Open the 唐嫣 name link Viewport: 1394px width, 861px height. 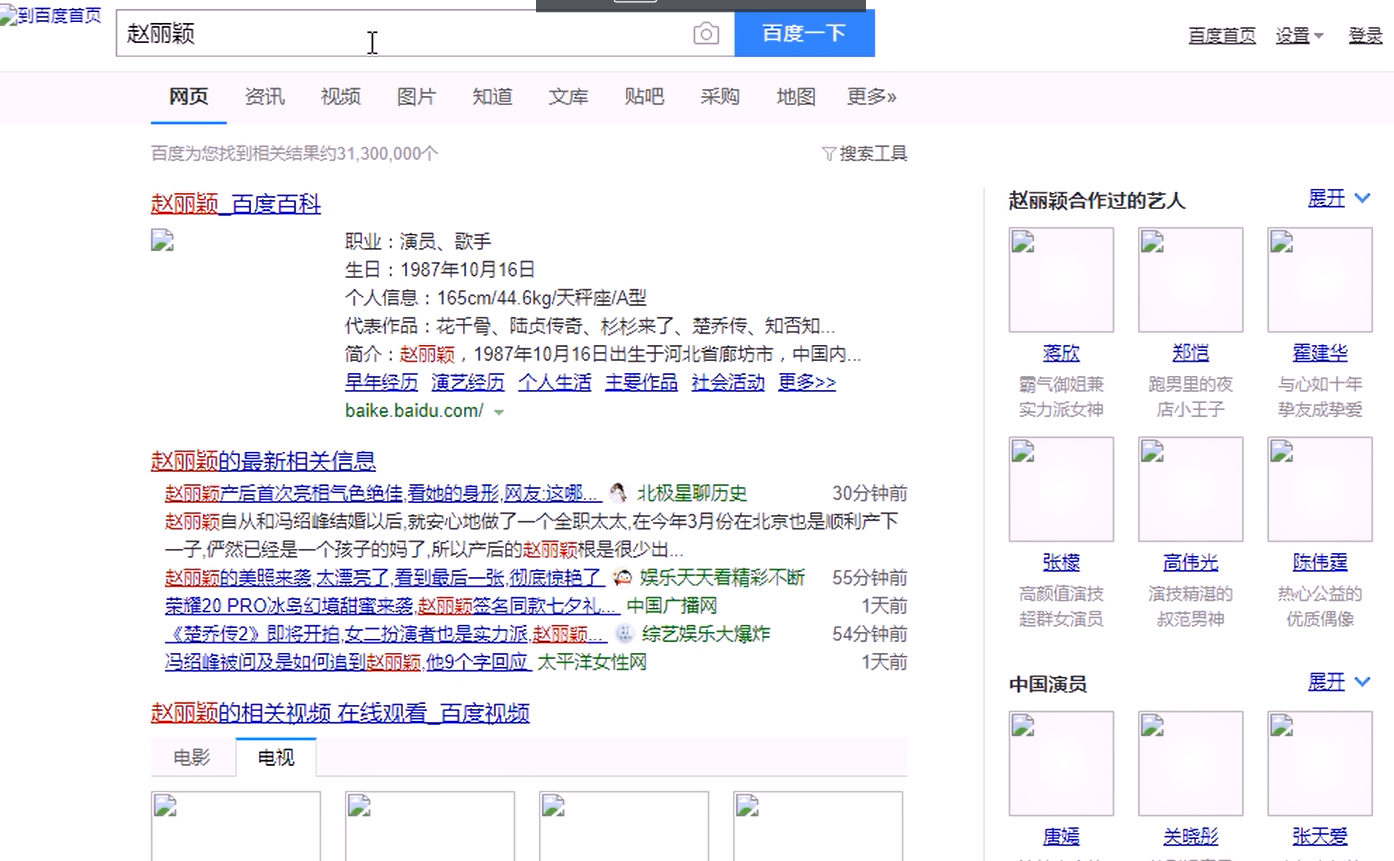(1061, 837)
